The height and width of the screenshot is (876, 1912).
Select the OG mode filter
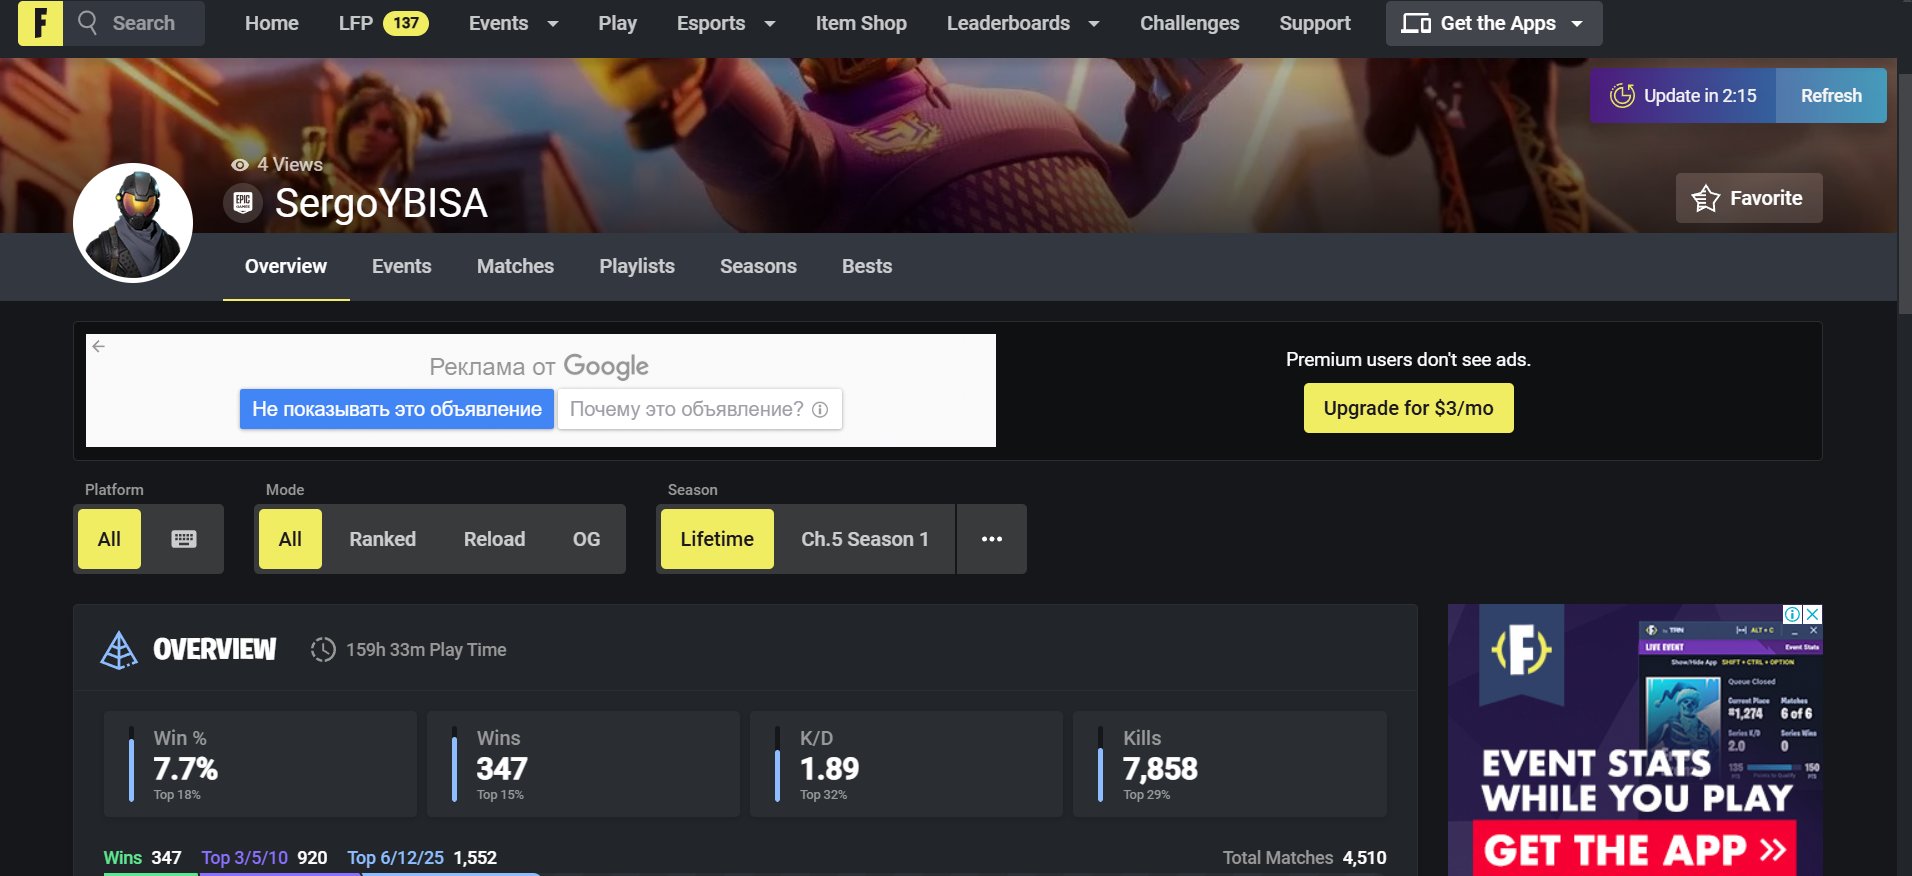(586, 539)
